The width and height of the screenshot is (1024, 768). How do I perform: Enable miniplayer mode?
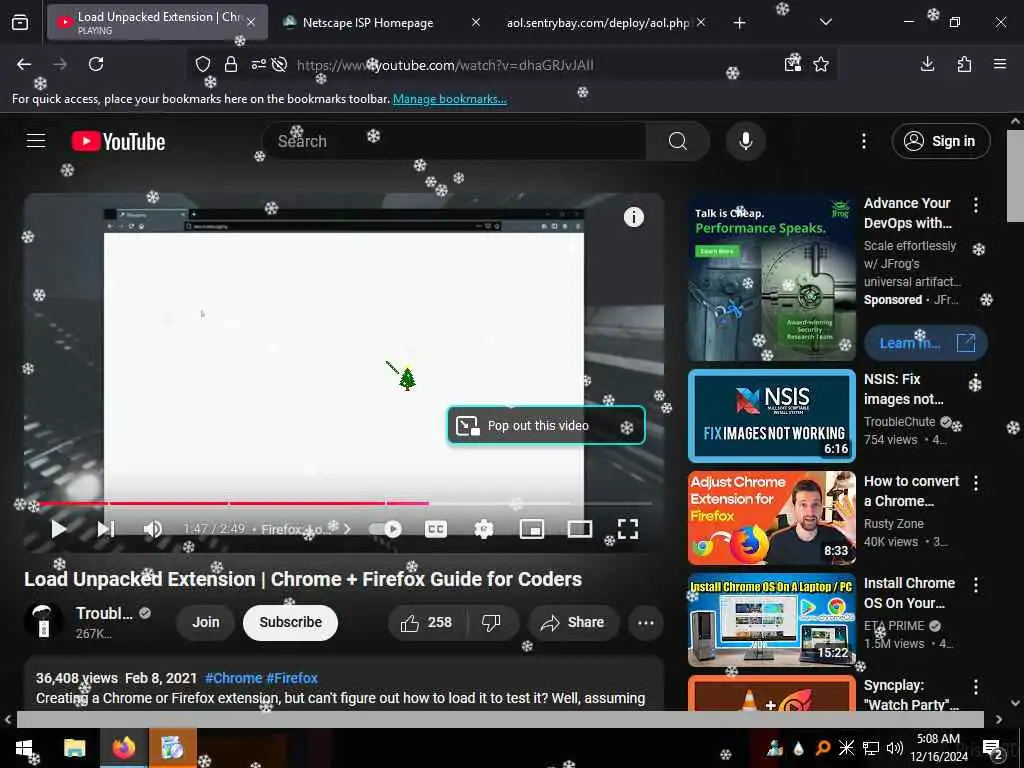point(532,529)
